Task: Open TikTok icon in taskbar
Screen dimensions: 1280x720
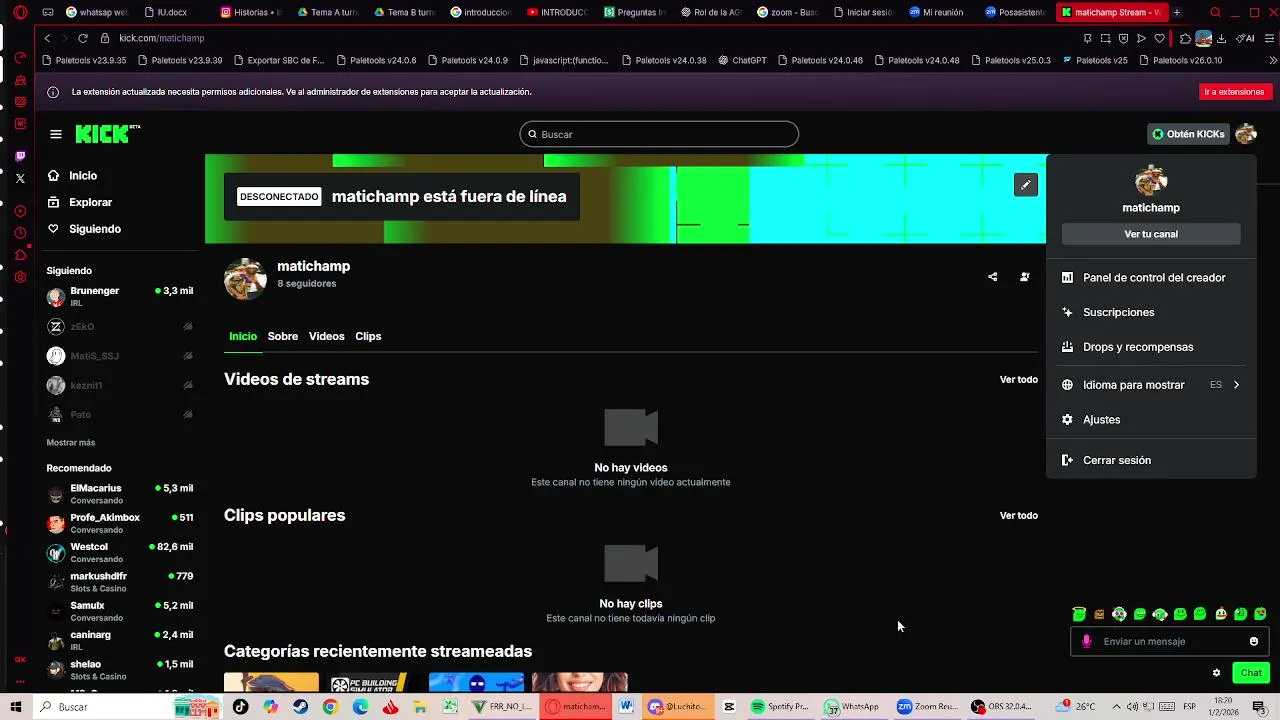Action: point(240,706)
